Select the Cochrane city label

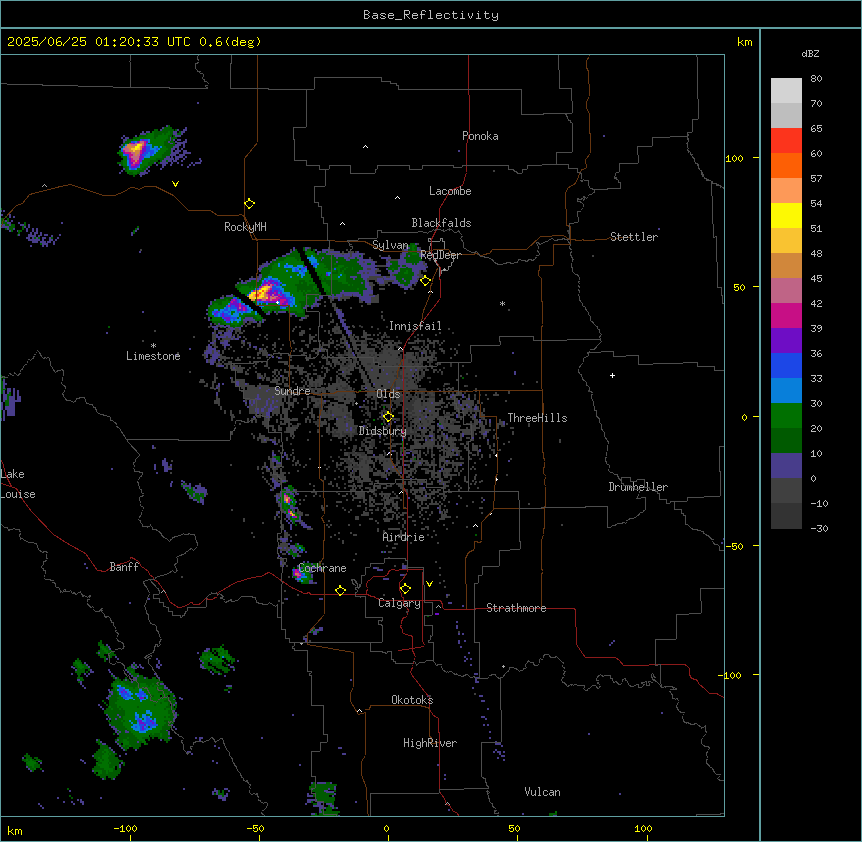coord(322,568)
